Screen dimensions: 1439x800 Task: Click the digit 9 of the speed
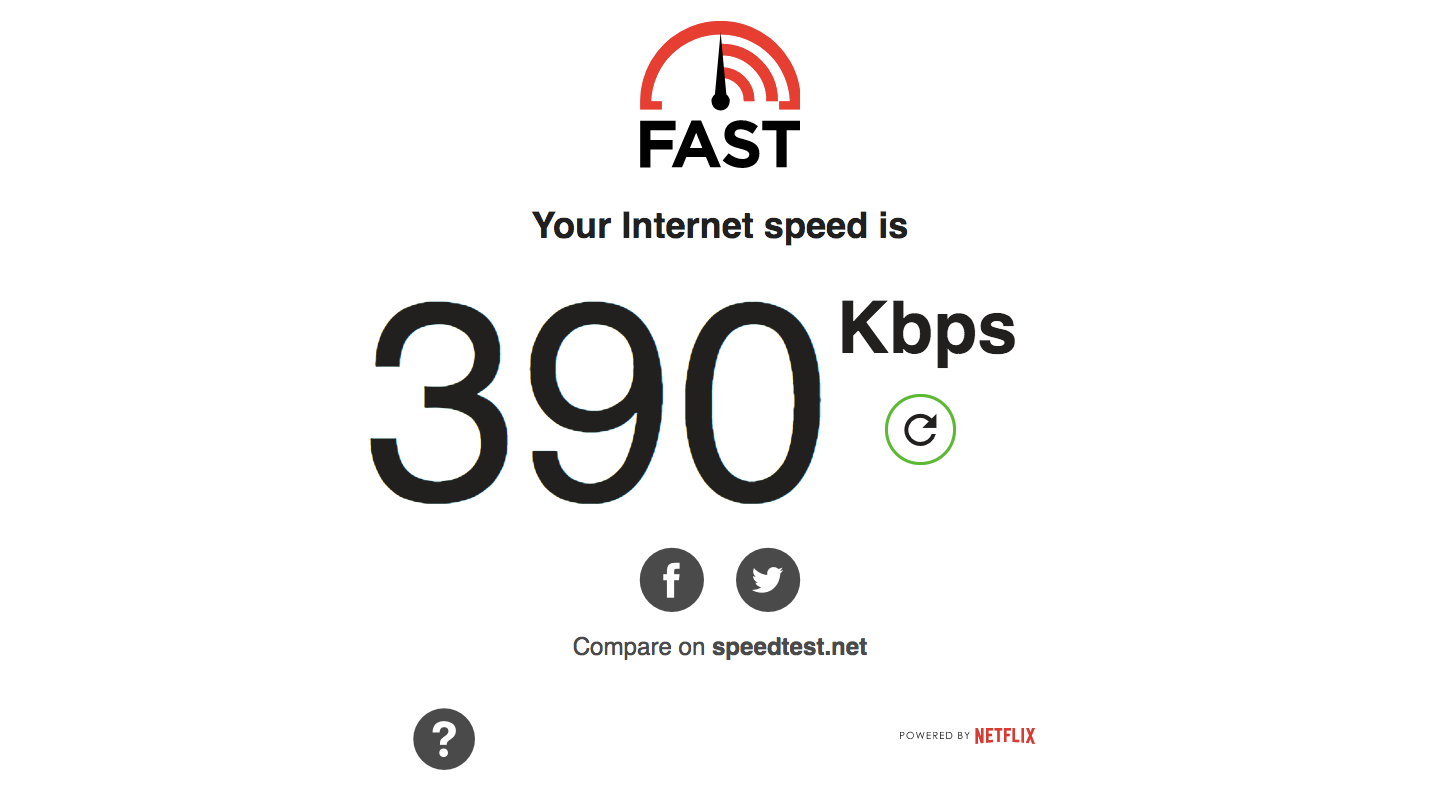(x=596, y=403)
